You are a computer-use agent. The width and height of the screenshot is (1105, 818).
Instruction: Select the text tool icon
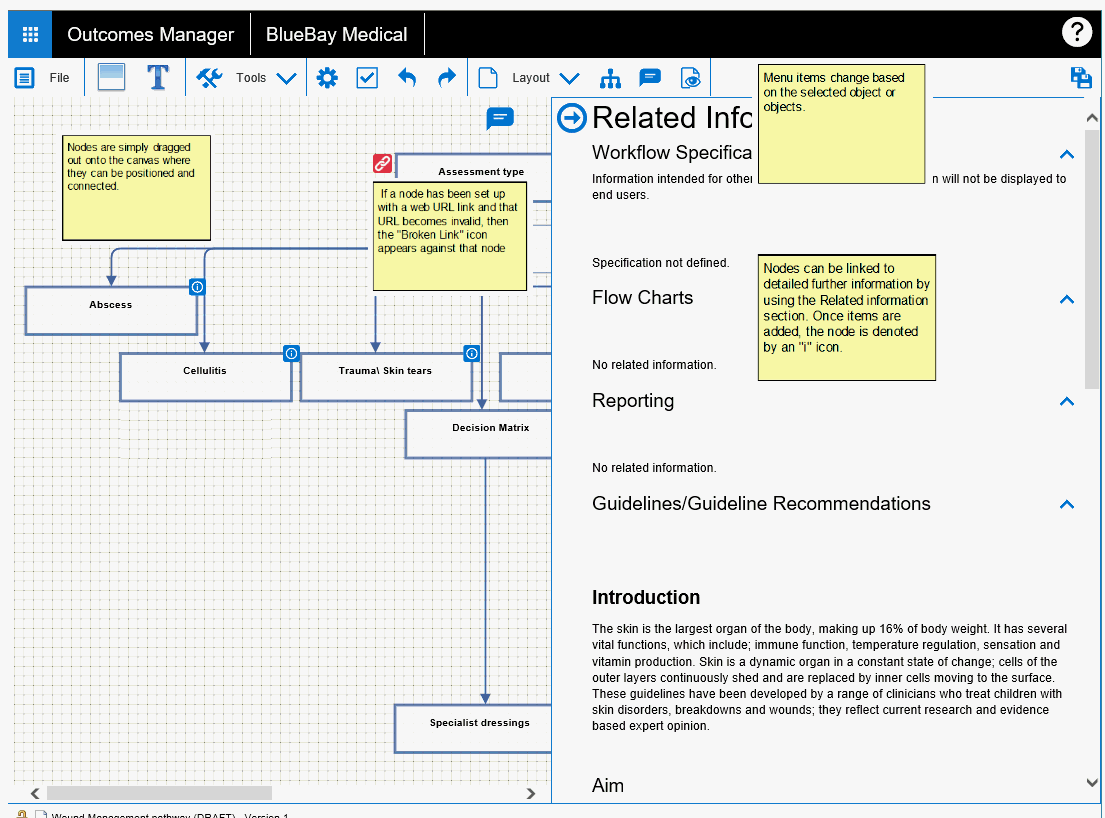(x=158, y=78)
